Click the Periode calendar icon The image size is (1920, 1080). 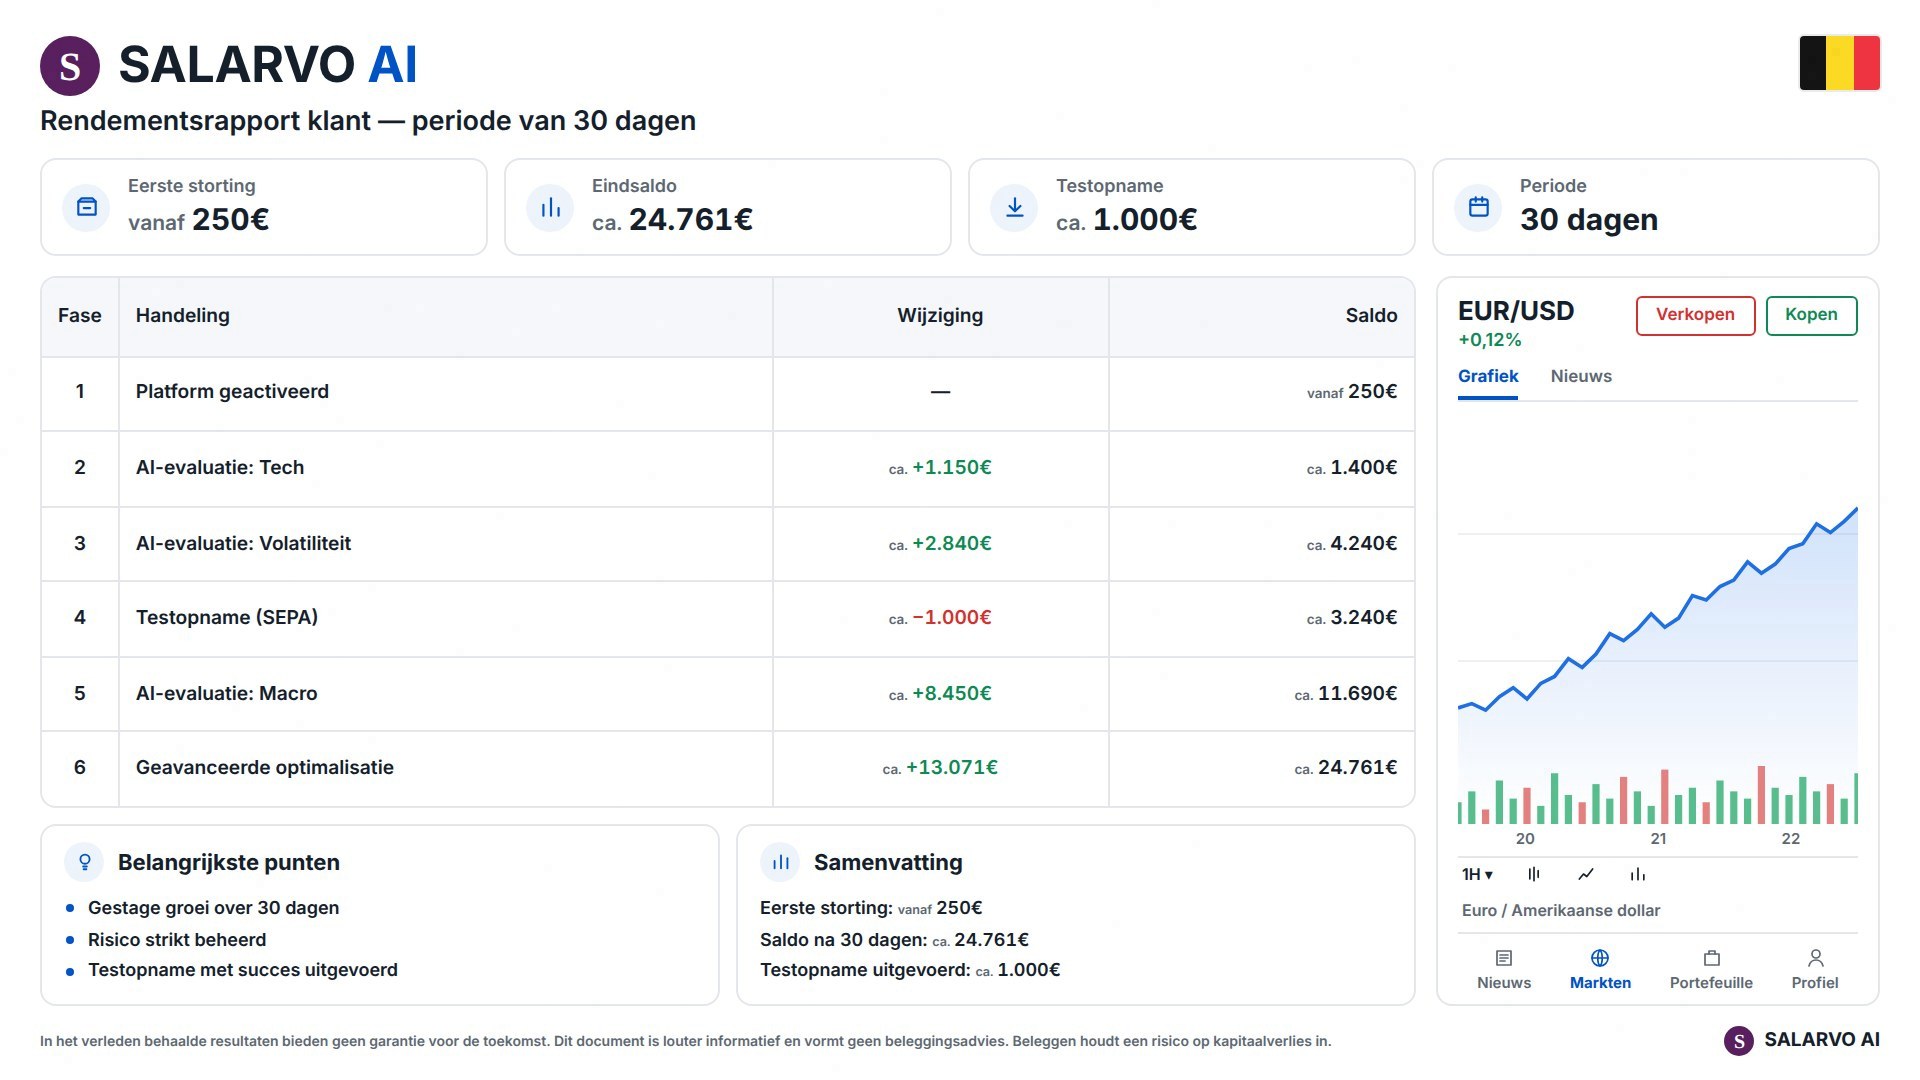coord(1478,207)
